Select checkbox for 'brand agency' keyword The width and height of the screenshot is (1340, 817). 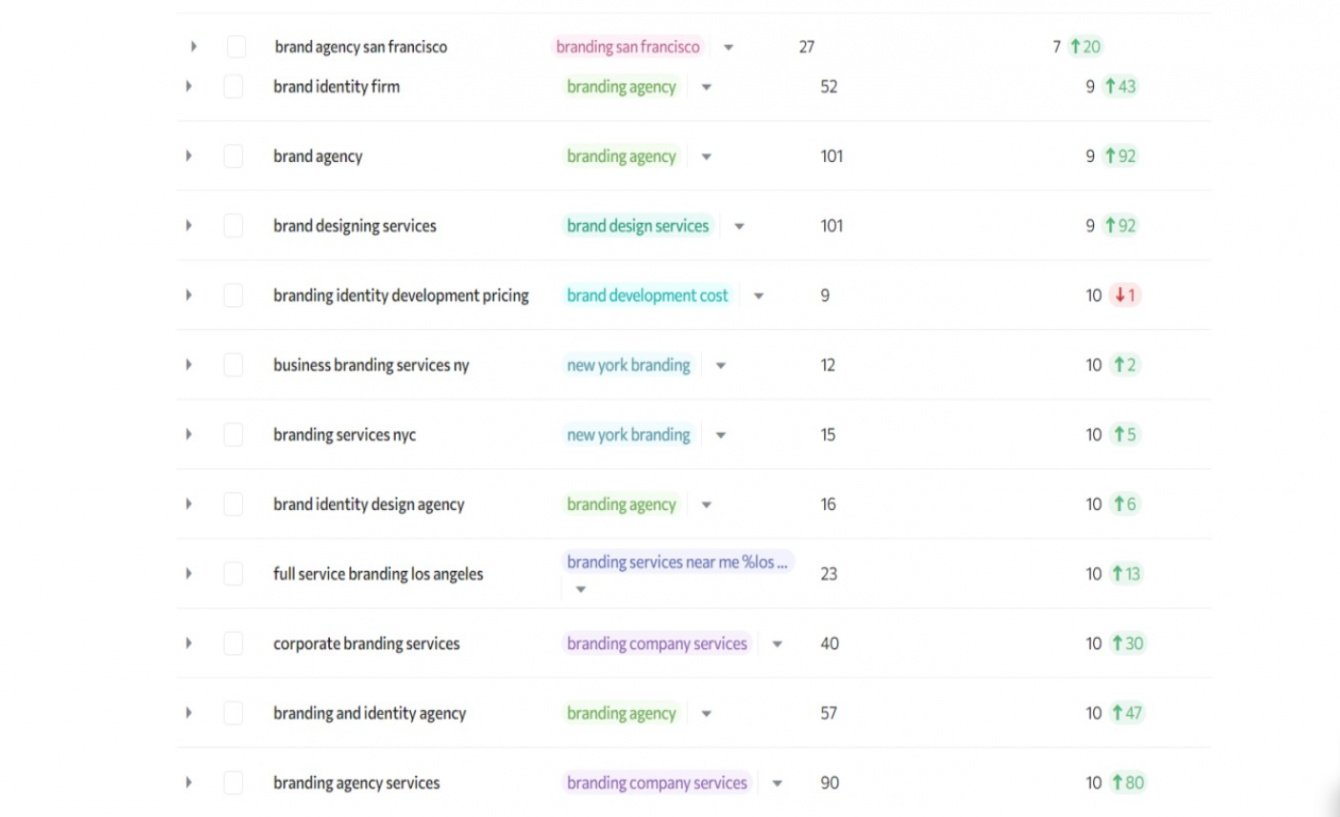(x=233, y=156)
